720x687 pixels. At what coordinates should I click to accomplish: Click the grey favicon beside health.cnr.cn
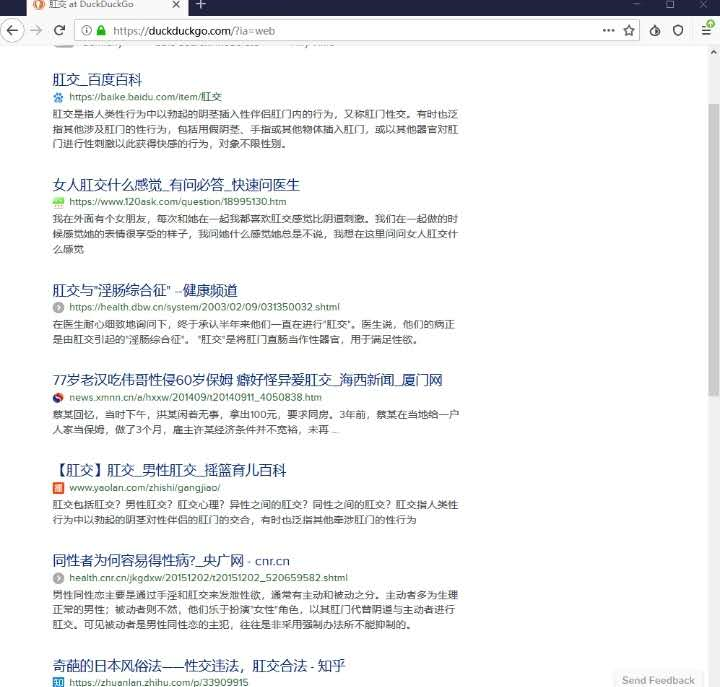click(x=58, y=578)
